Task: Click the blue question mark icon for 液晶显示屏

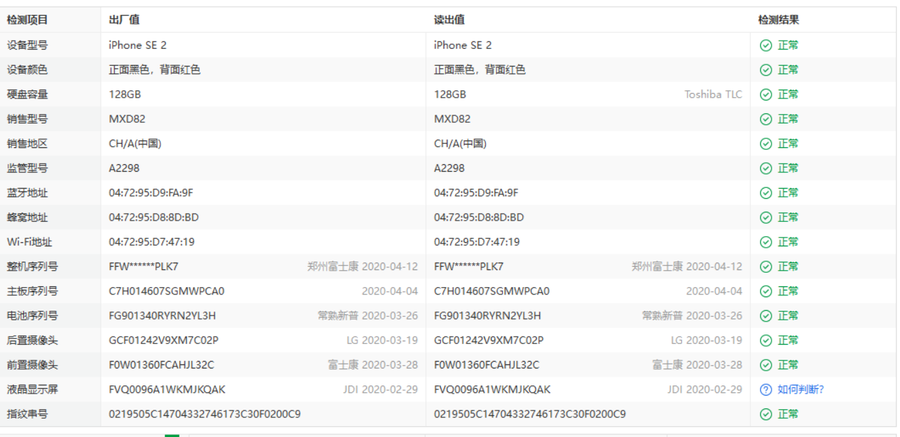Action: 765,389
